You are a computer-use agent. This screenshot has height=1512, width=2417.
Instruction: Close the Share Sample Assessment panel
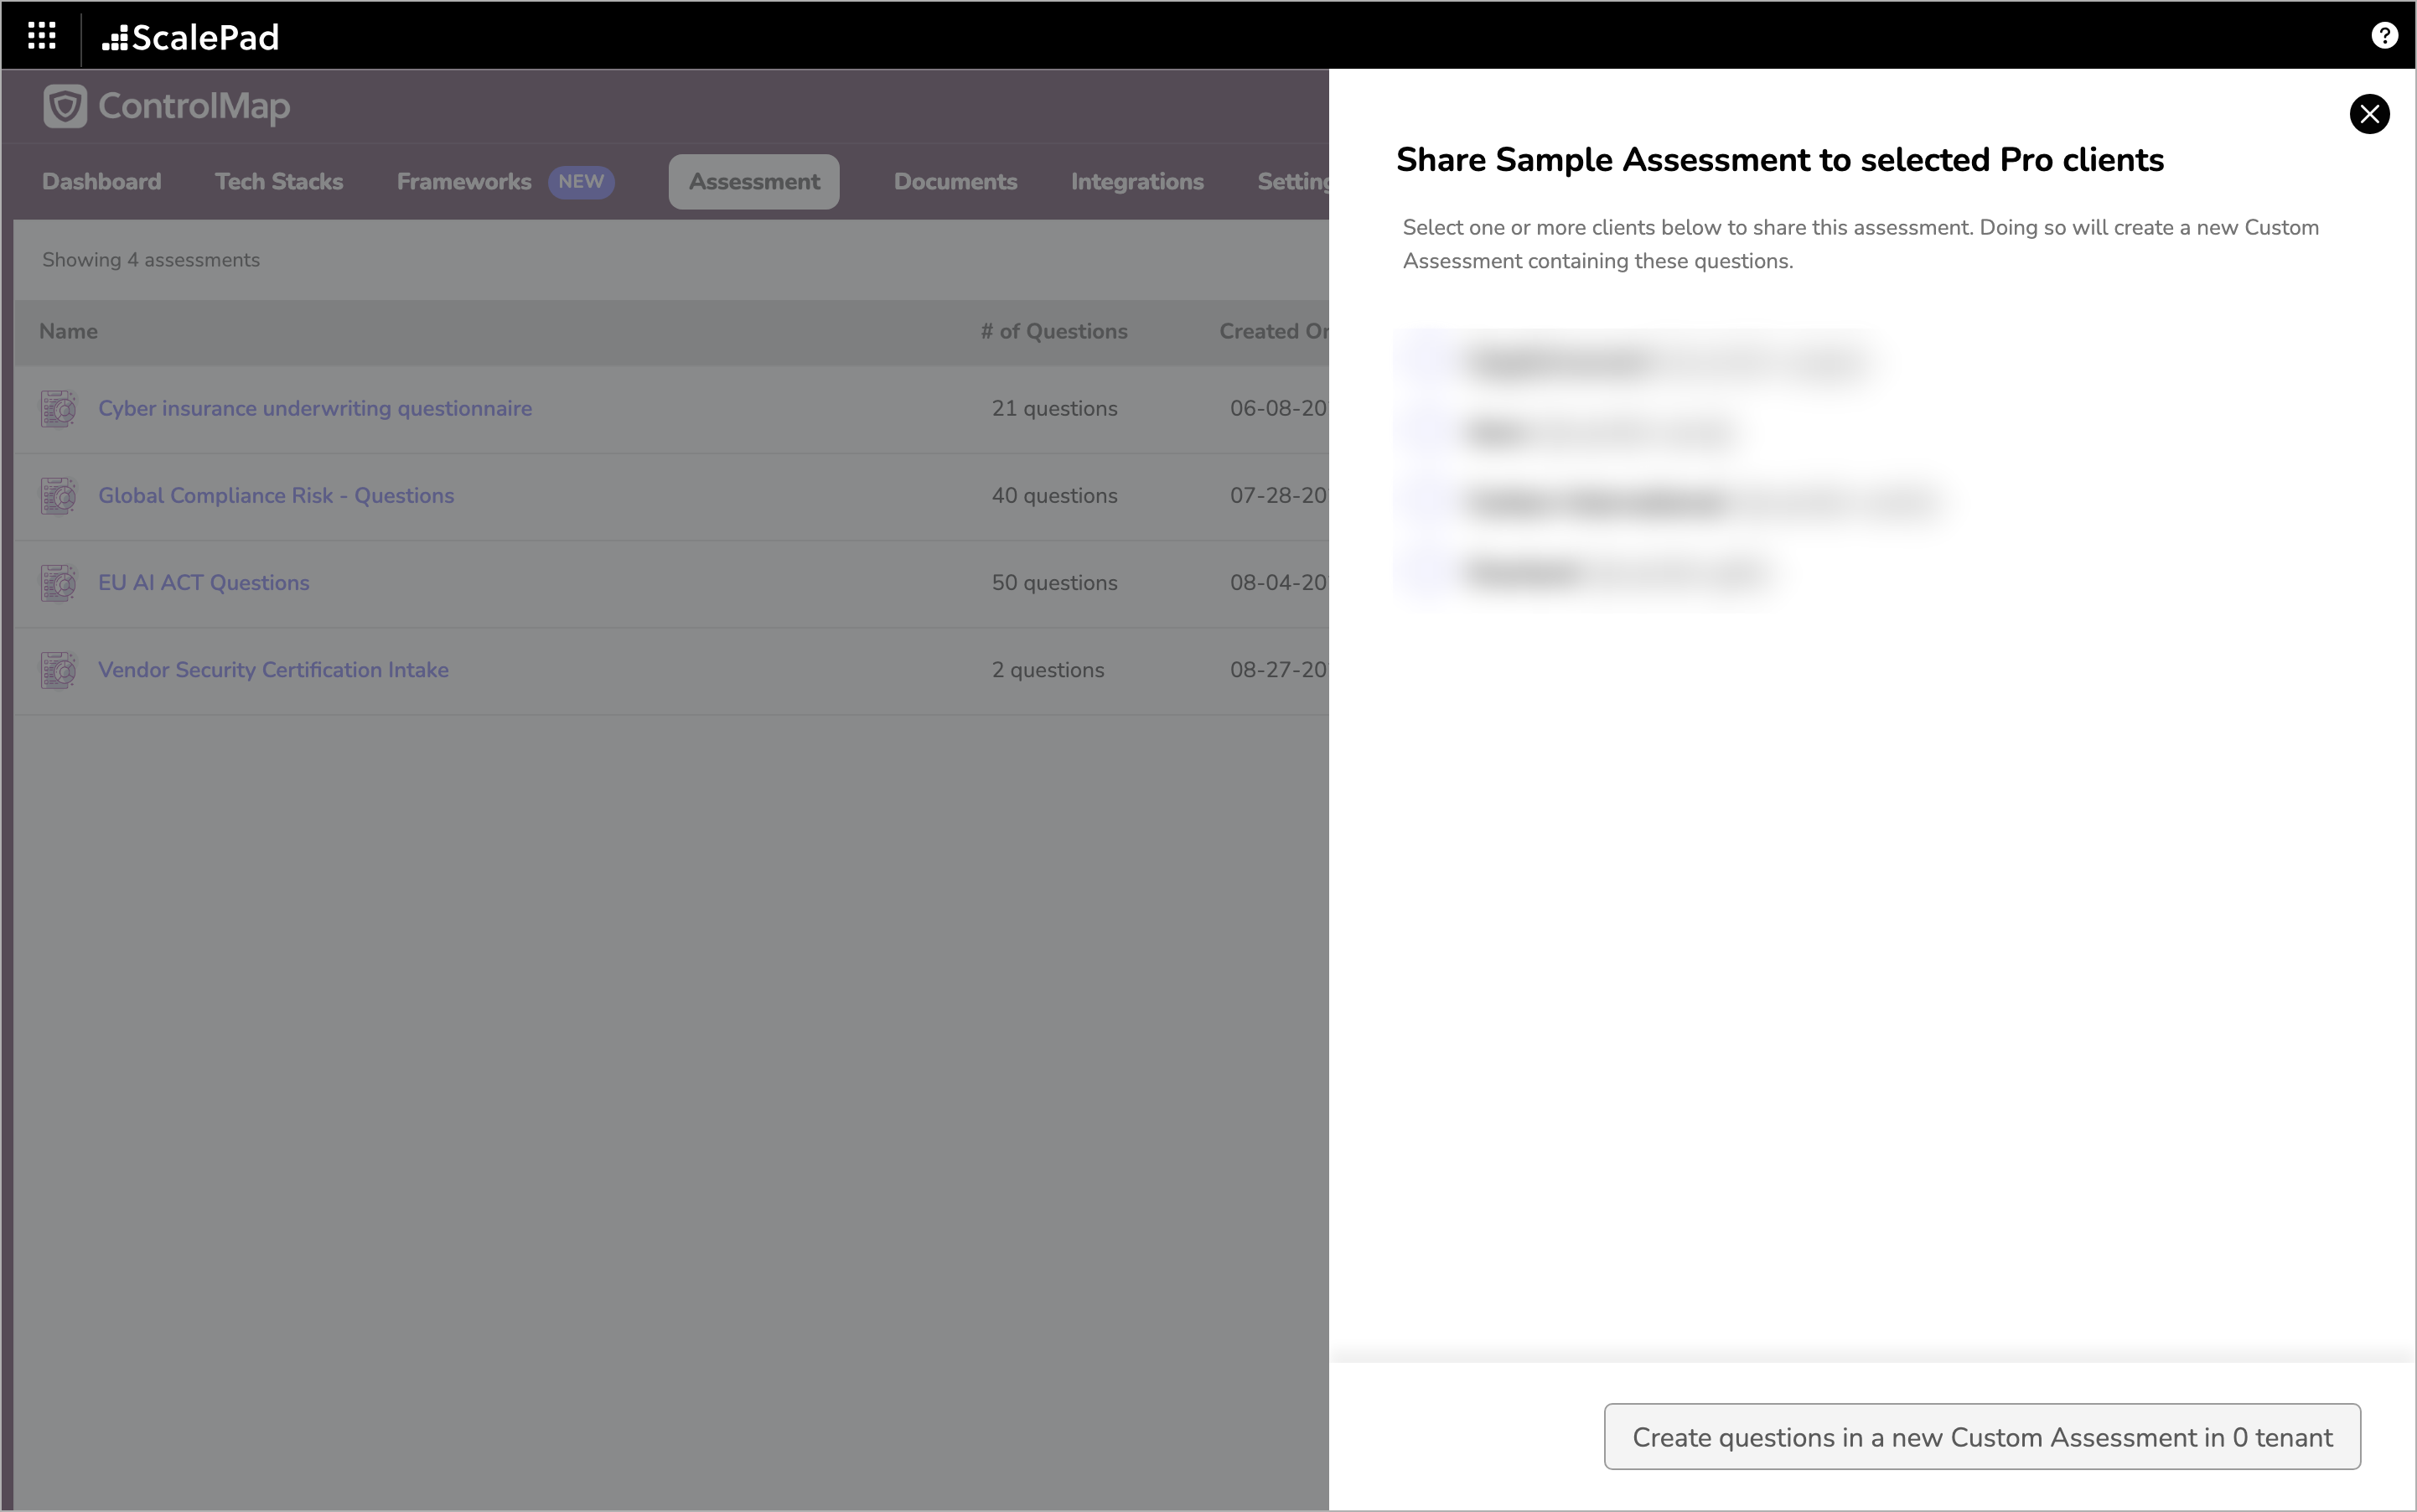pos(2368,114)
